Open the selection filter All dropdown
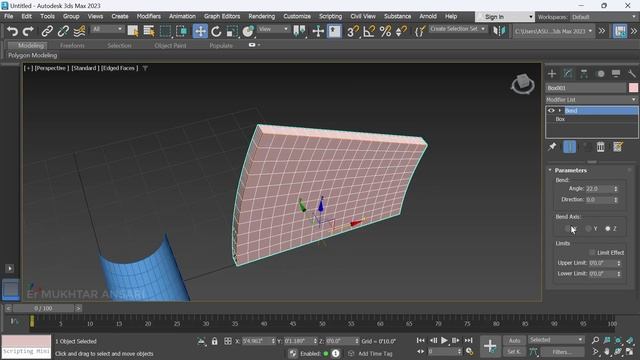The width and height of the screenshot is (640, 360). click(x=107, y=29)
